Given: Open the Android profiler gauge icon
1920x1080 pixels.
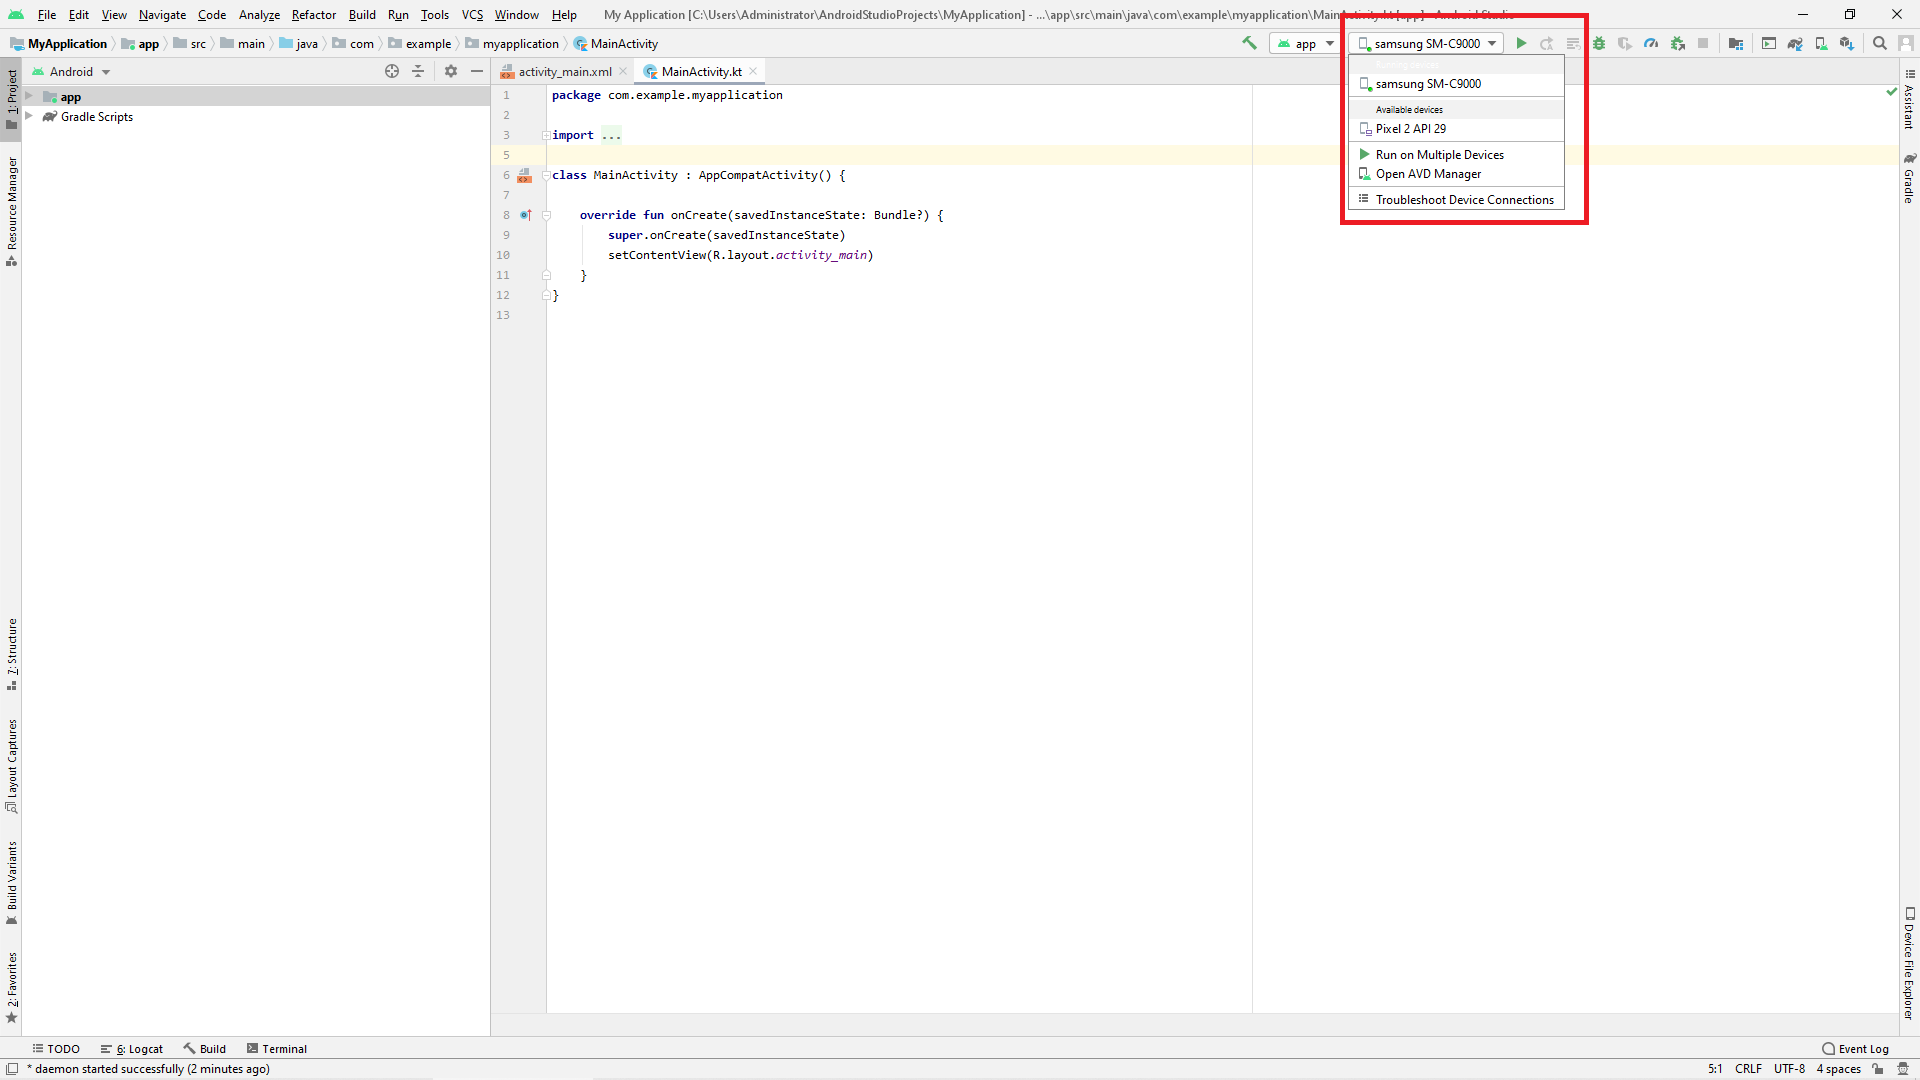Looking at the screenshot, I should 1651,43.
